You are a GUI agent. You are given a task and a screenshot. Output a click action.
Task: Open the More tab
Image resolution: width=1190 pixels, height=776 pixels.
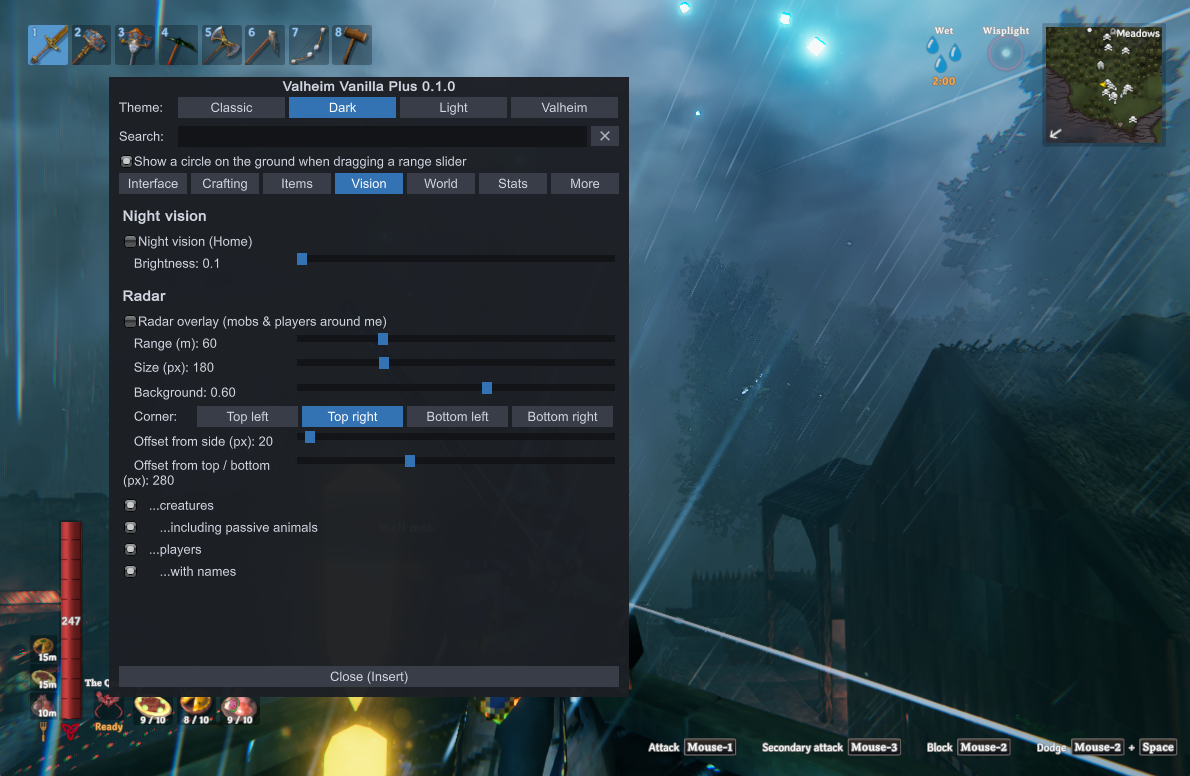(x=584, y=184)
